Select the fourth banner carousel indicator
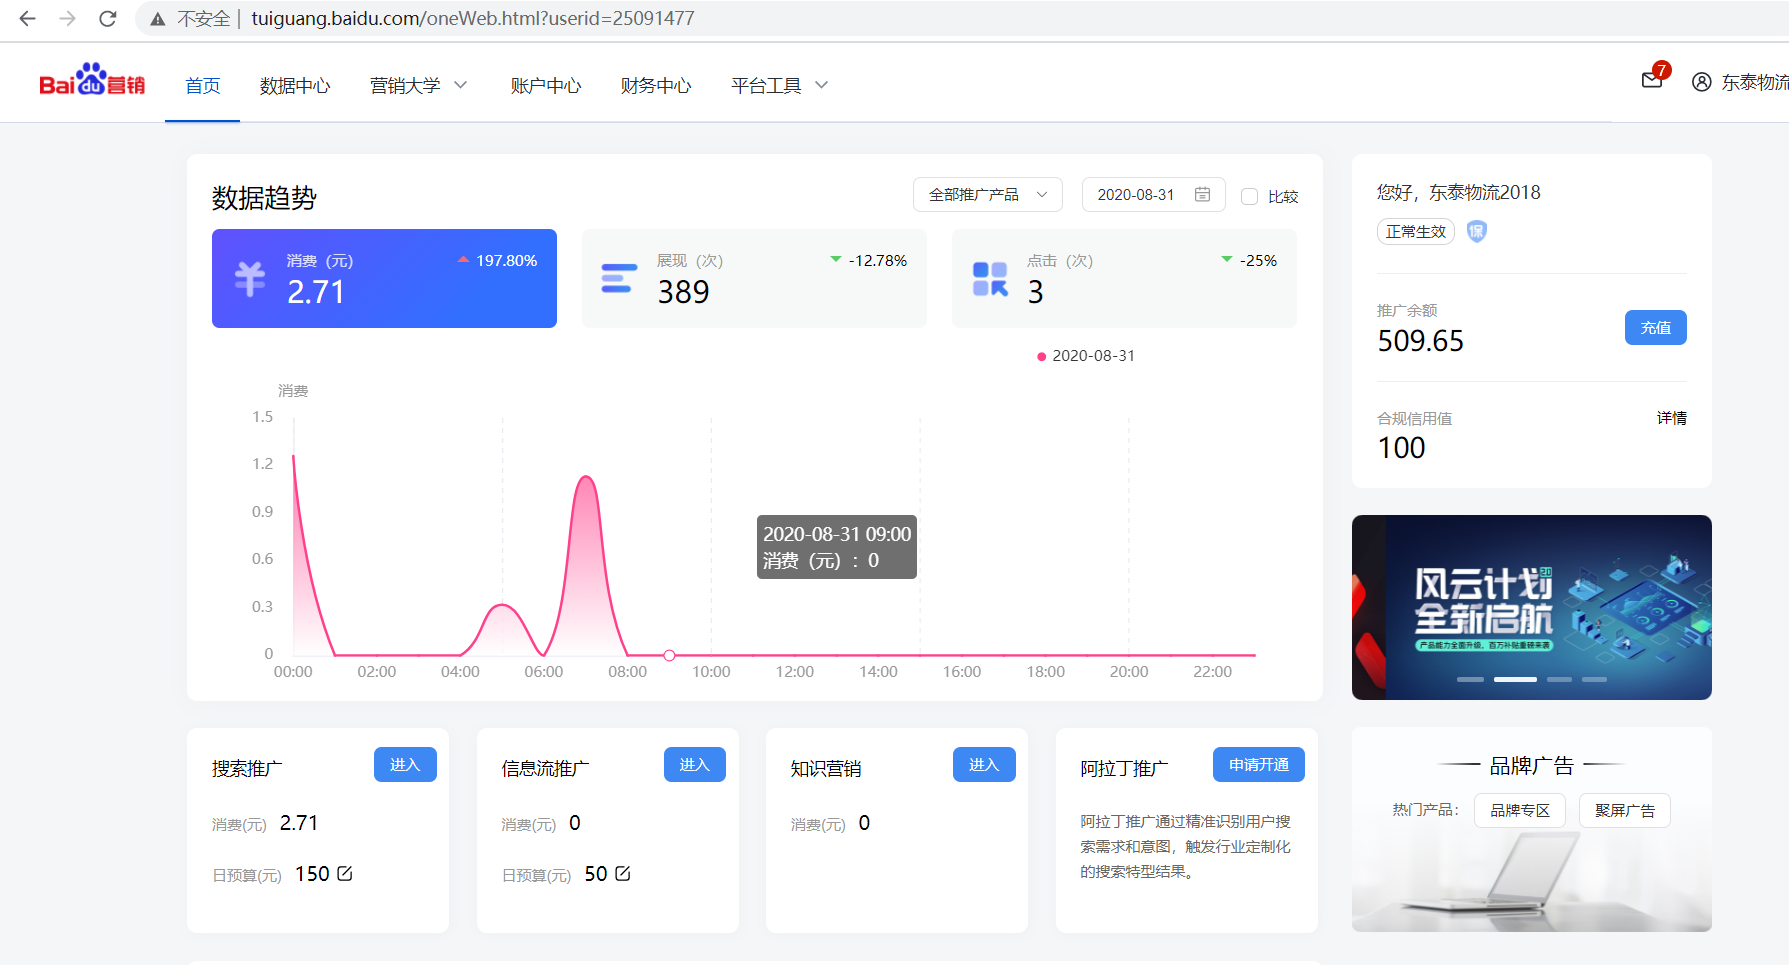The height and width of the screenshot is (965, 1789). coord(1595,679)
